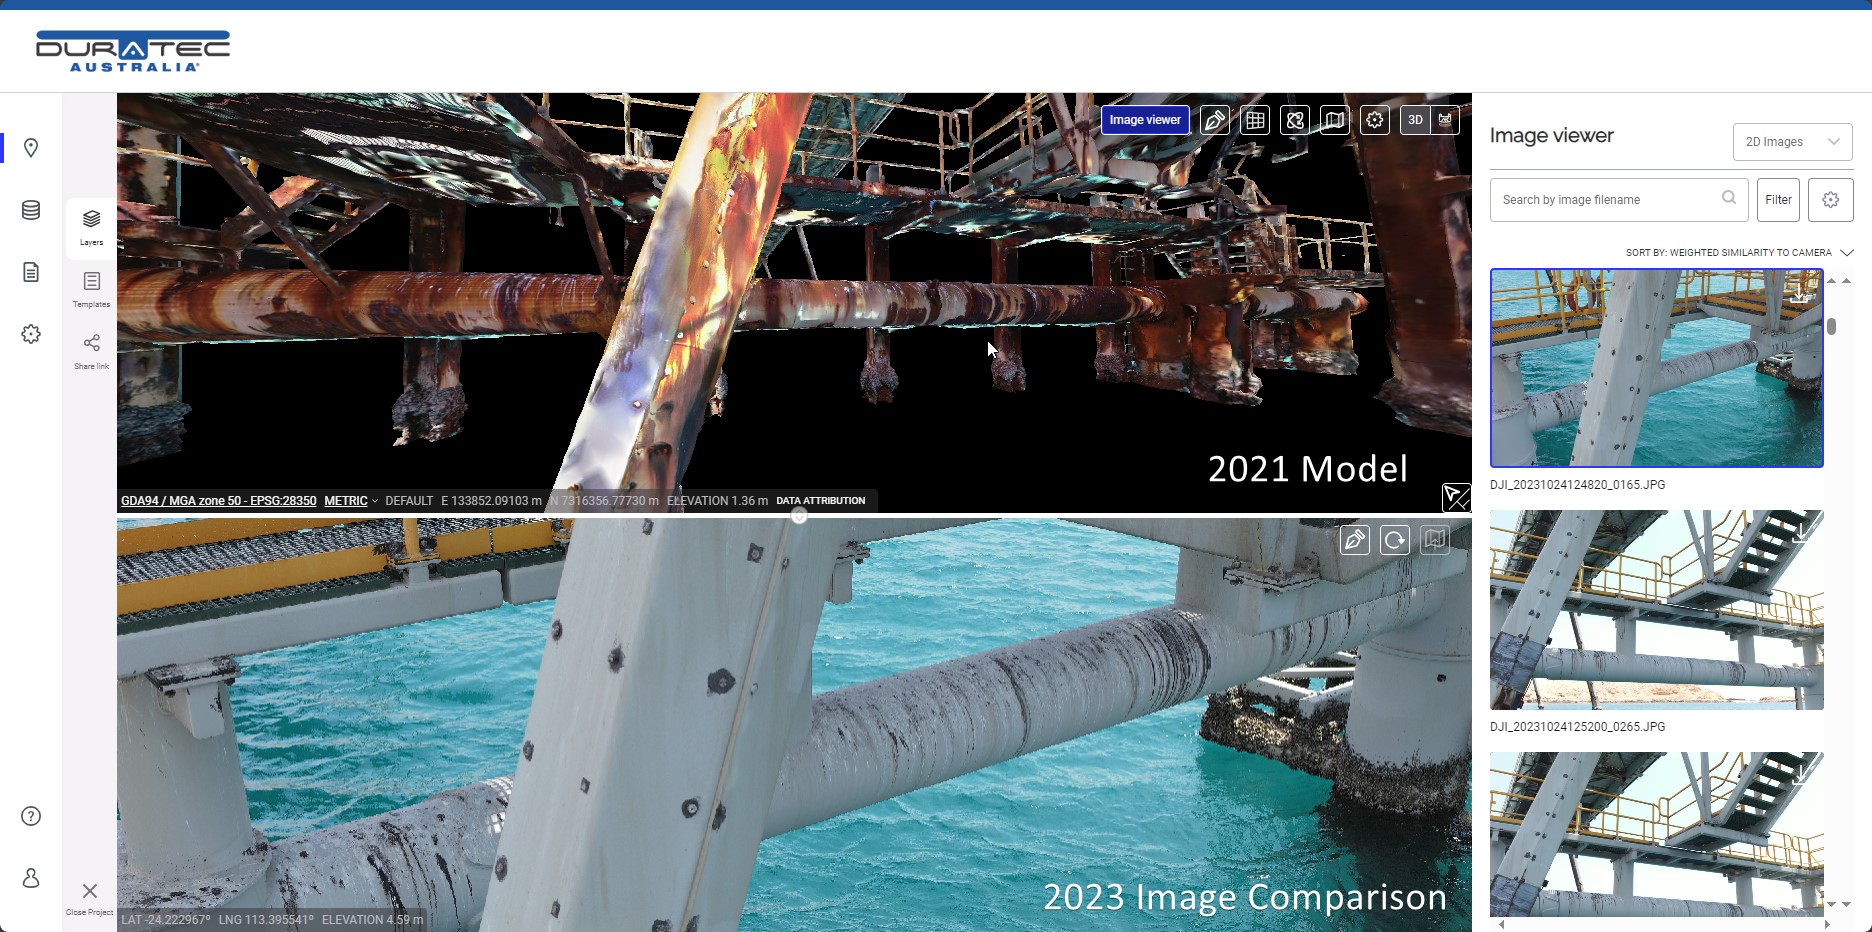The height and width of the screenshot is (932, 1872).
Task: Click the Filter button
Action: pyautogui.click(x=1778, y=200)
